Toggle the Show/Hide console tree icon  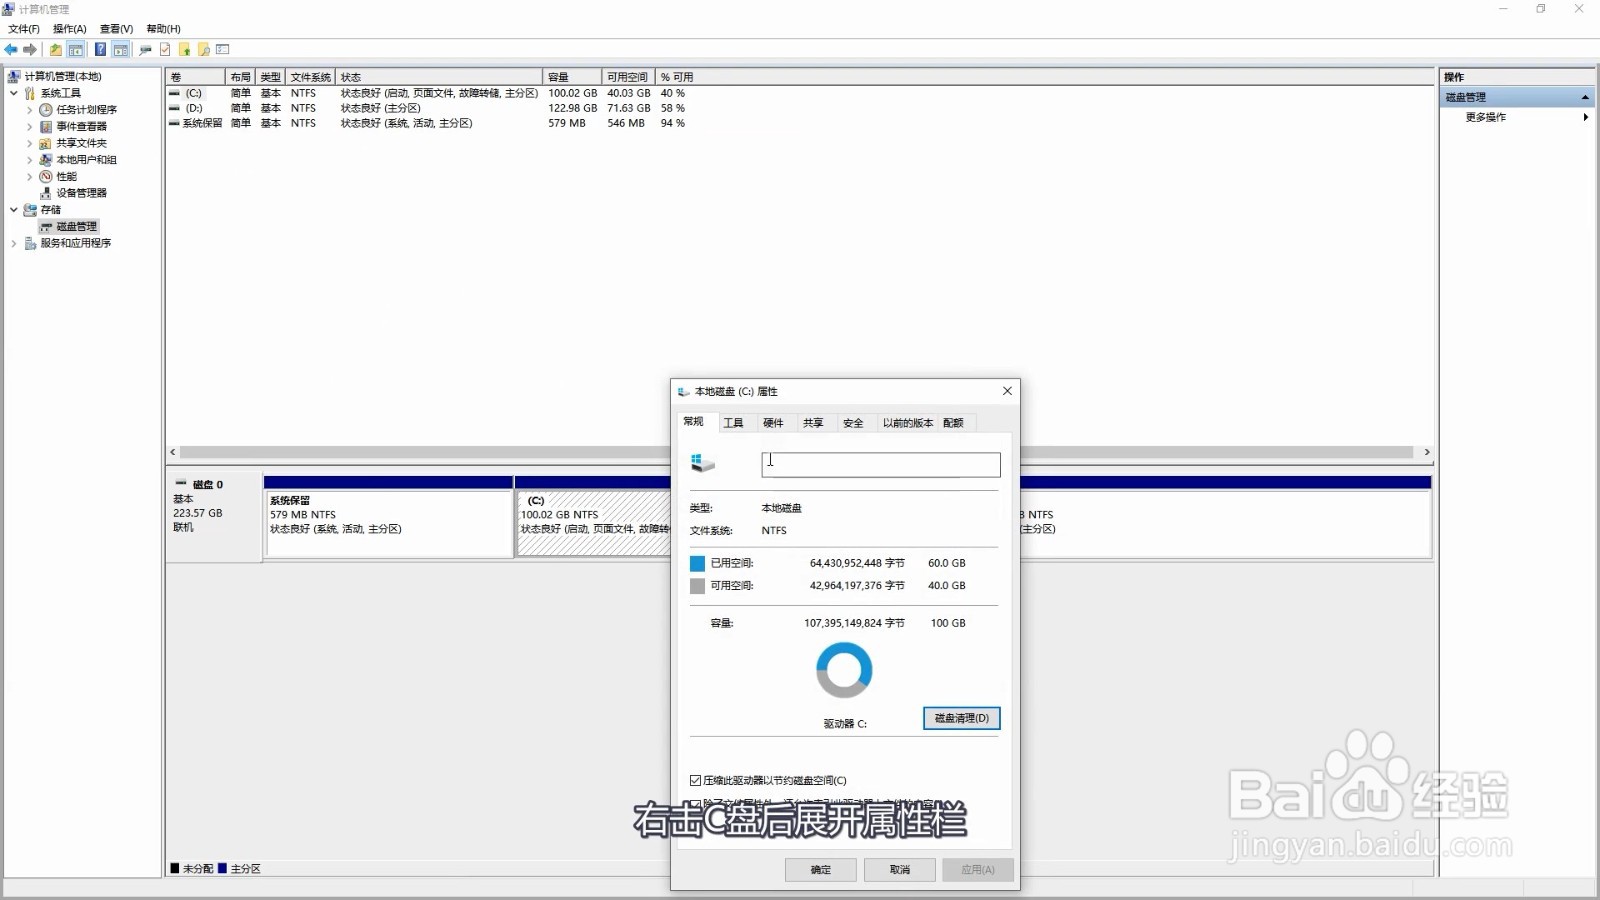click(76, 49)
